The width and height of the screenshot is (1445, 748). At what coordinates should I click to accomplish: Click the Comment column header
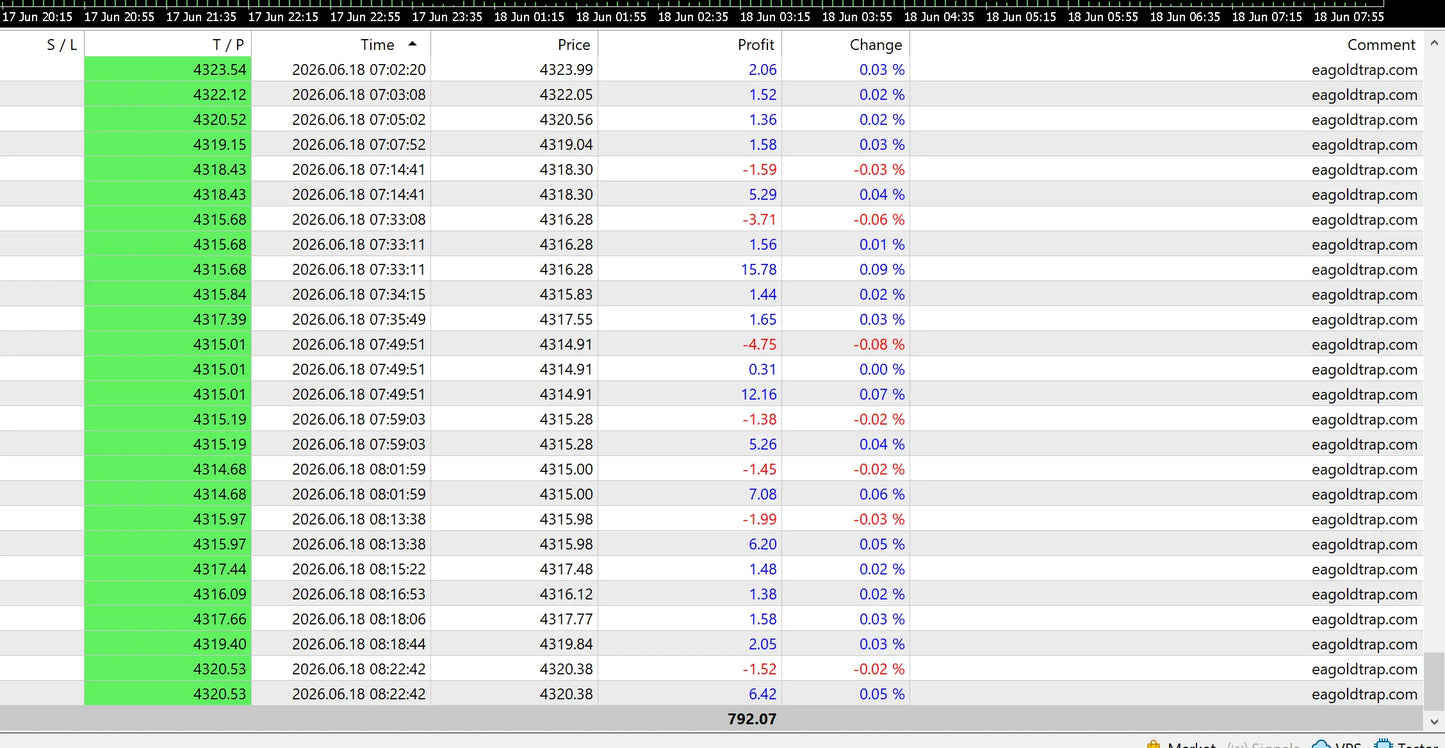pyautogui.click(x=1166, y=44)
